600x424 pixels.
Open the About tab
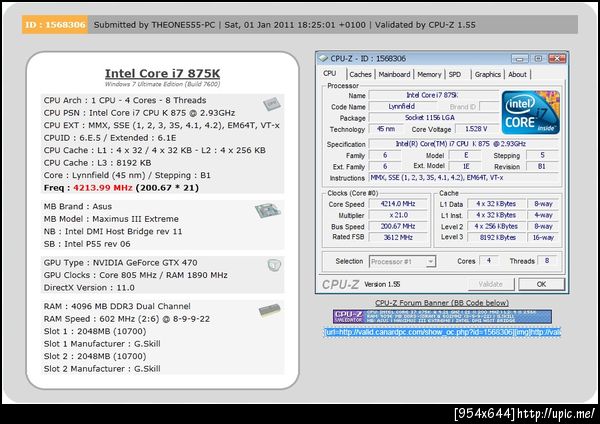[517, 74]
